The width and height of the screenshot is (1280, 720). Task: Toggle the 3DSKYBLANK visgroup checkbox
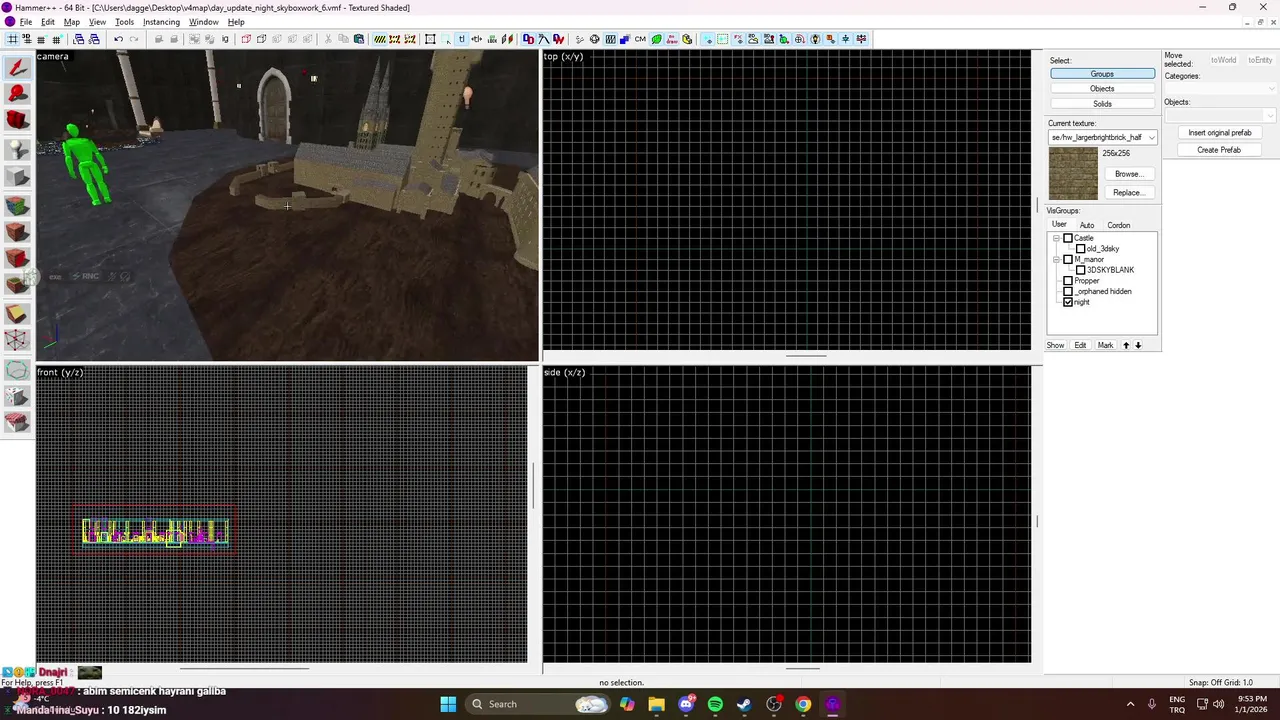tap(1081, 270)
